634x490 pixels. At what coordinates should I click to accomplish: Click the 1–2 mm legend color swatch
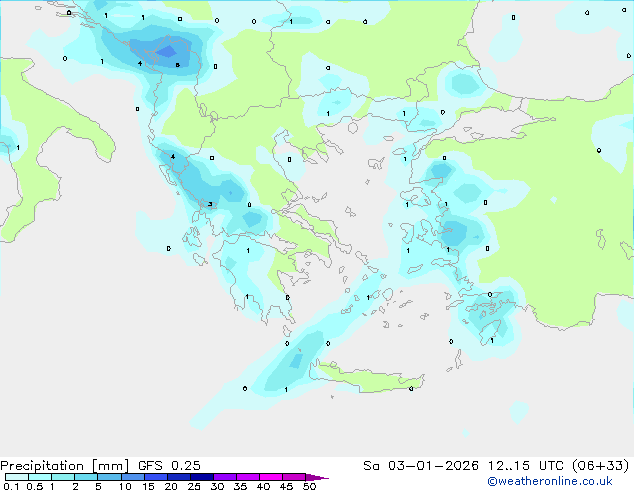click(63, 477)
